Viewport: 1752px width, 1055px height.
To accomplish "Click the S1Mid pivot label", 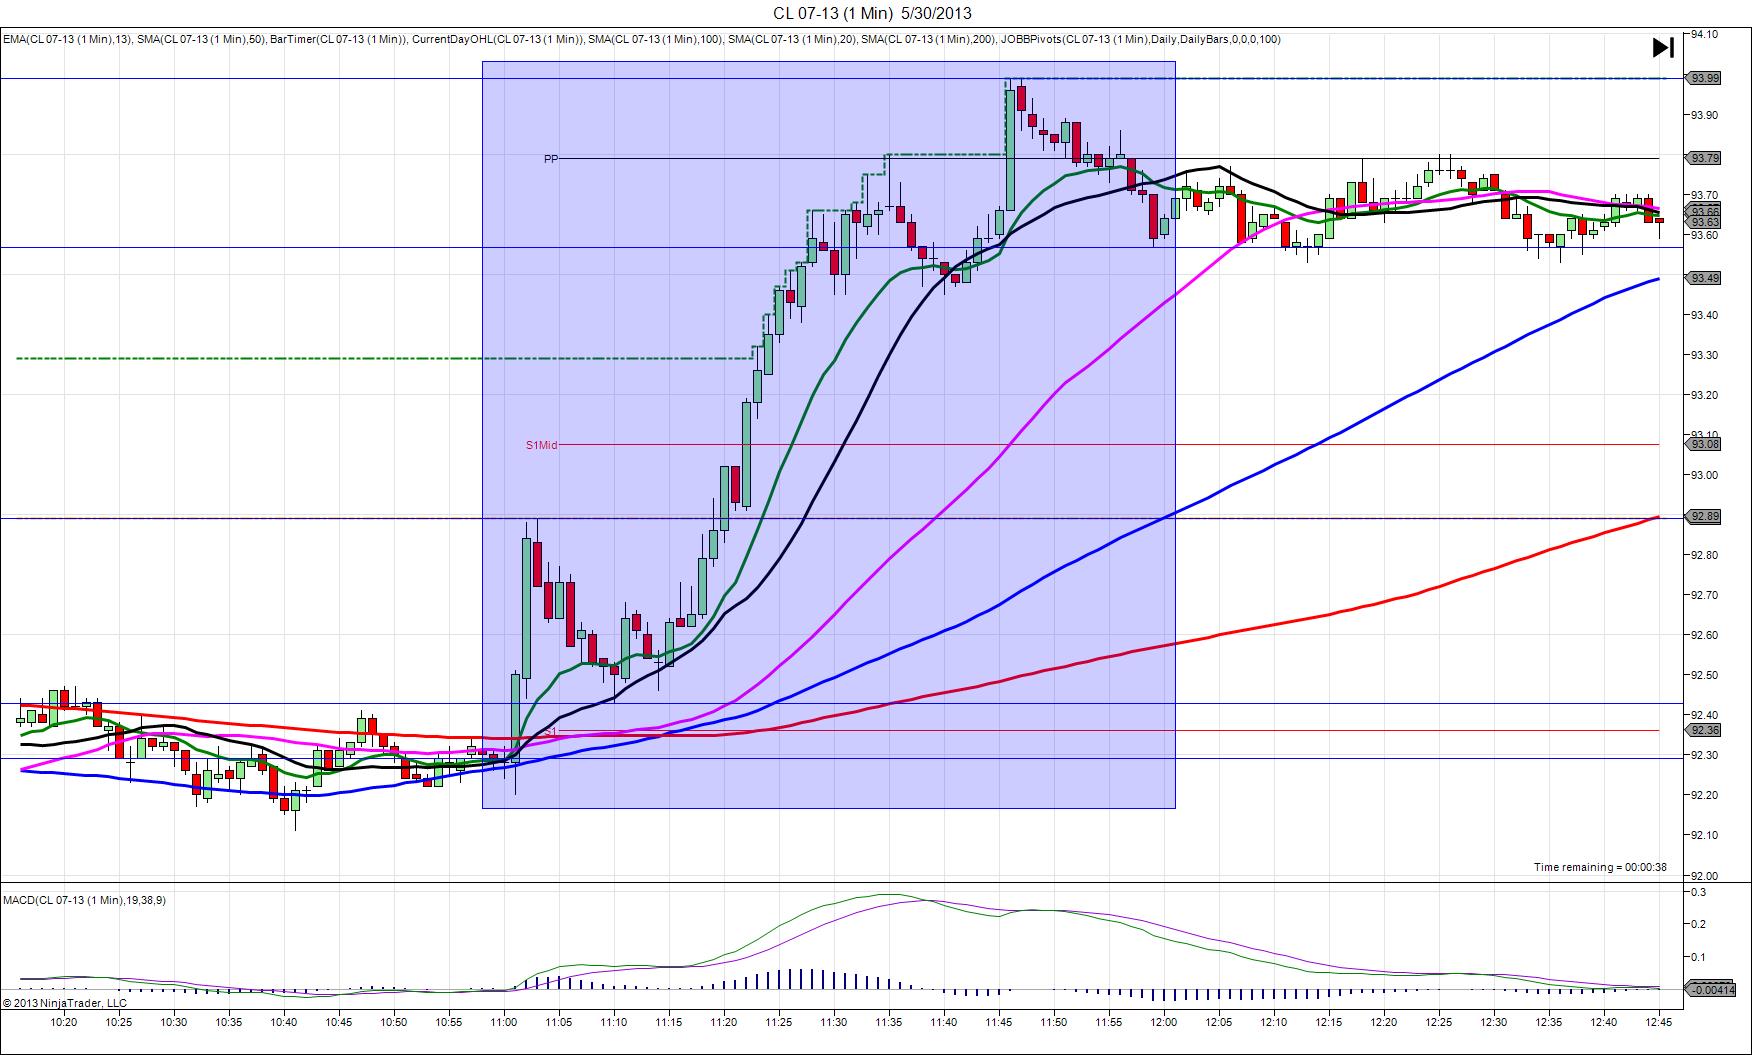I will (x=542, y=445).
